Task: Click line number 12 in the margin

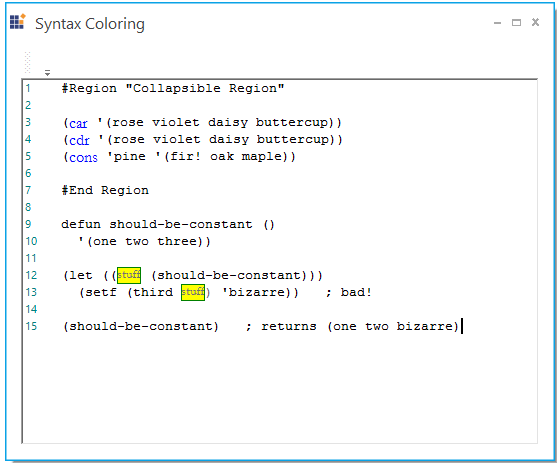Action: coord(31,275)
